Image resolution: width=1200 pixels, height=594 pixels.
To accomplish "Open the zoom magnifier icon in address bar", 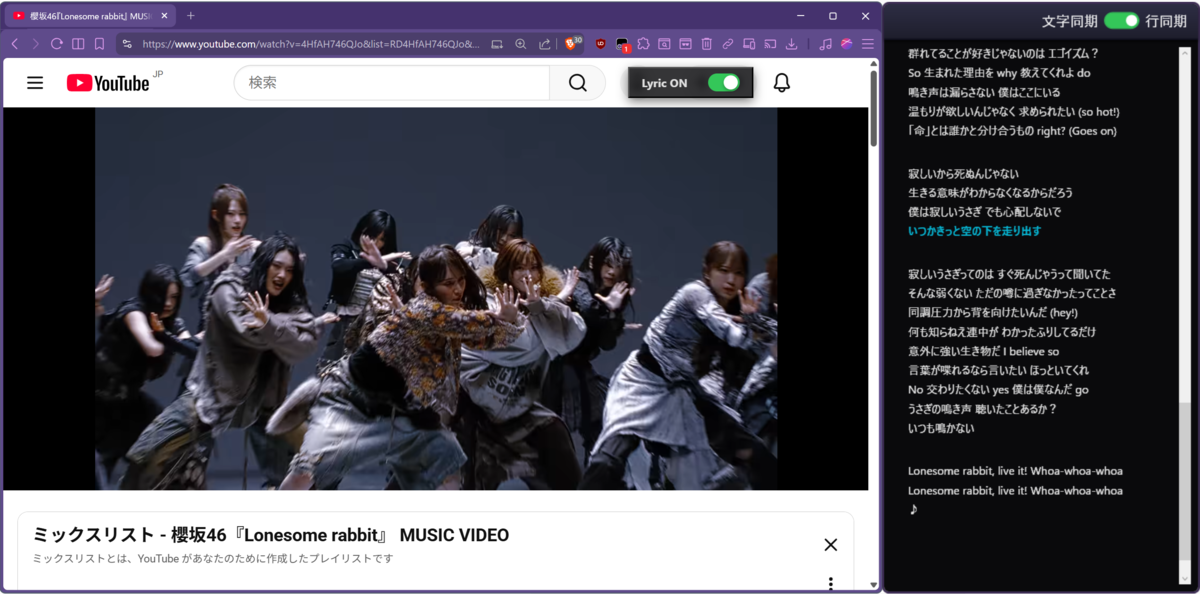I will click(x=521, y=44).
